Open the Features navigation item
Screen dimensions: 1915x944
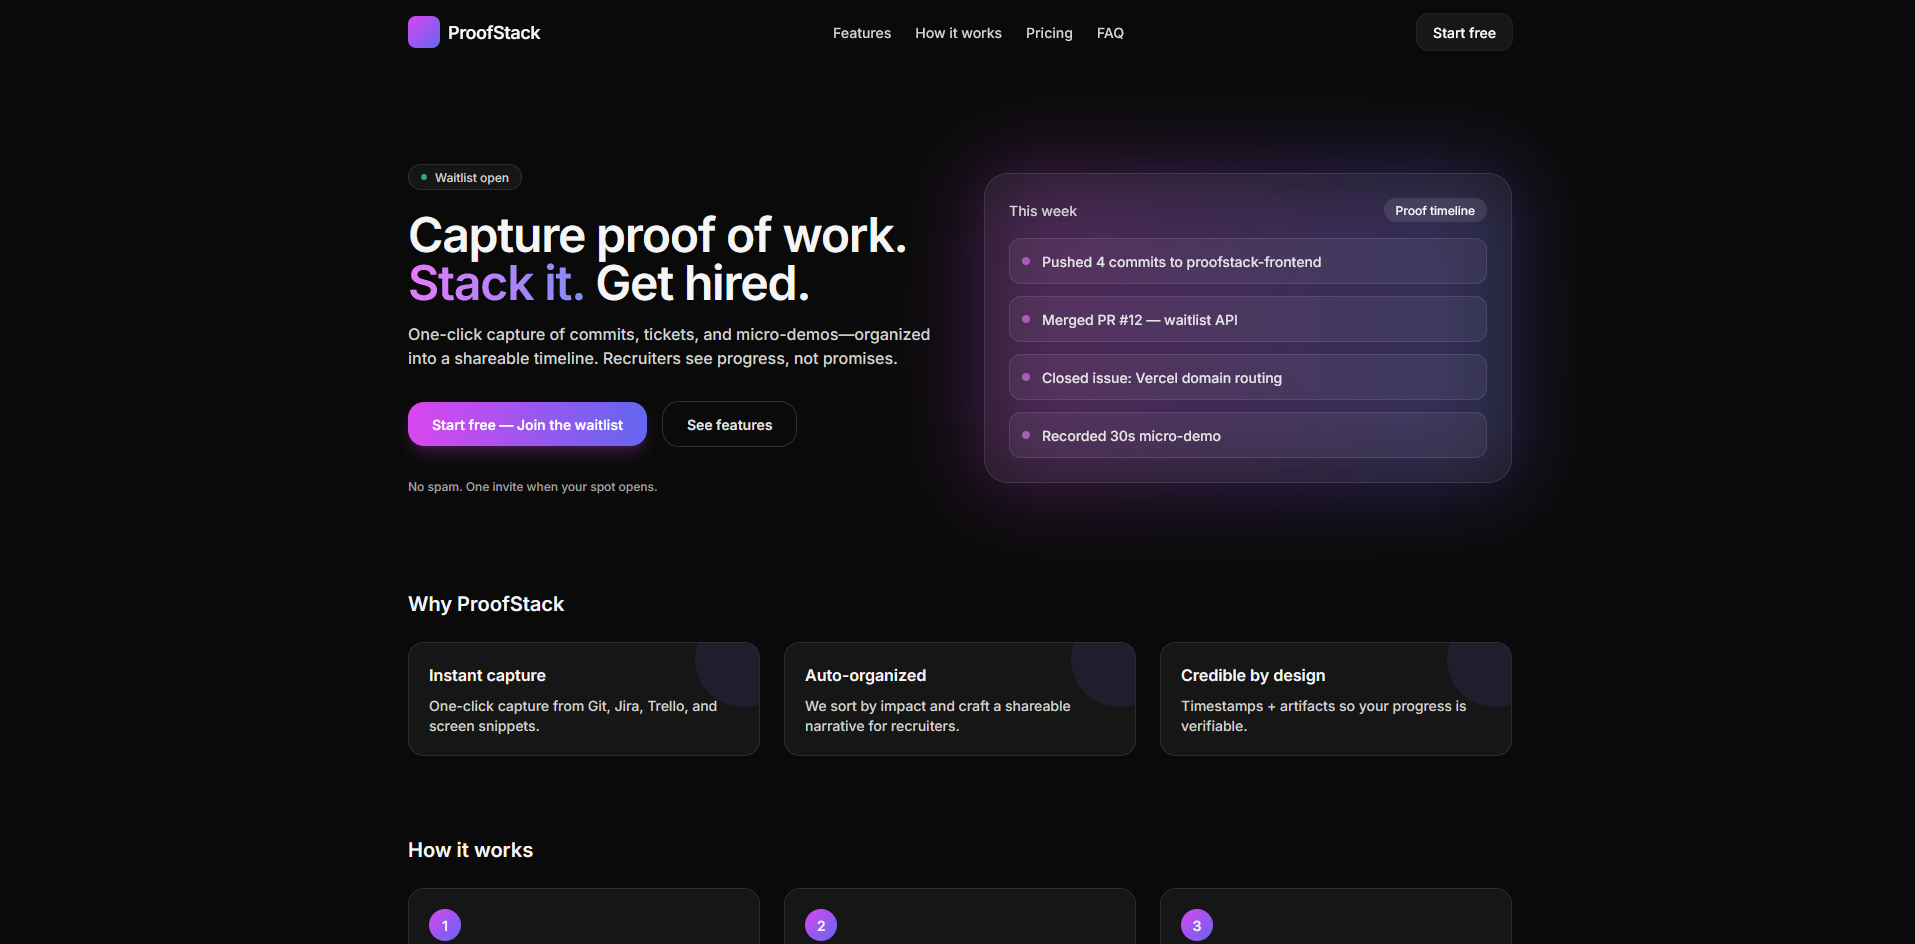(x=861, y=32)
